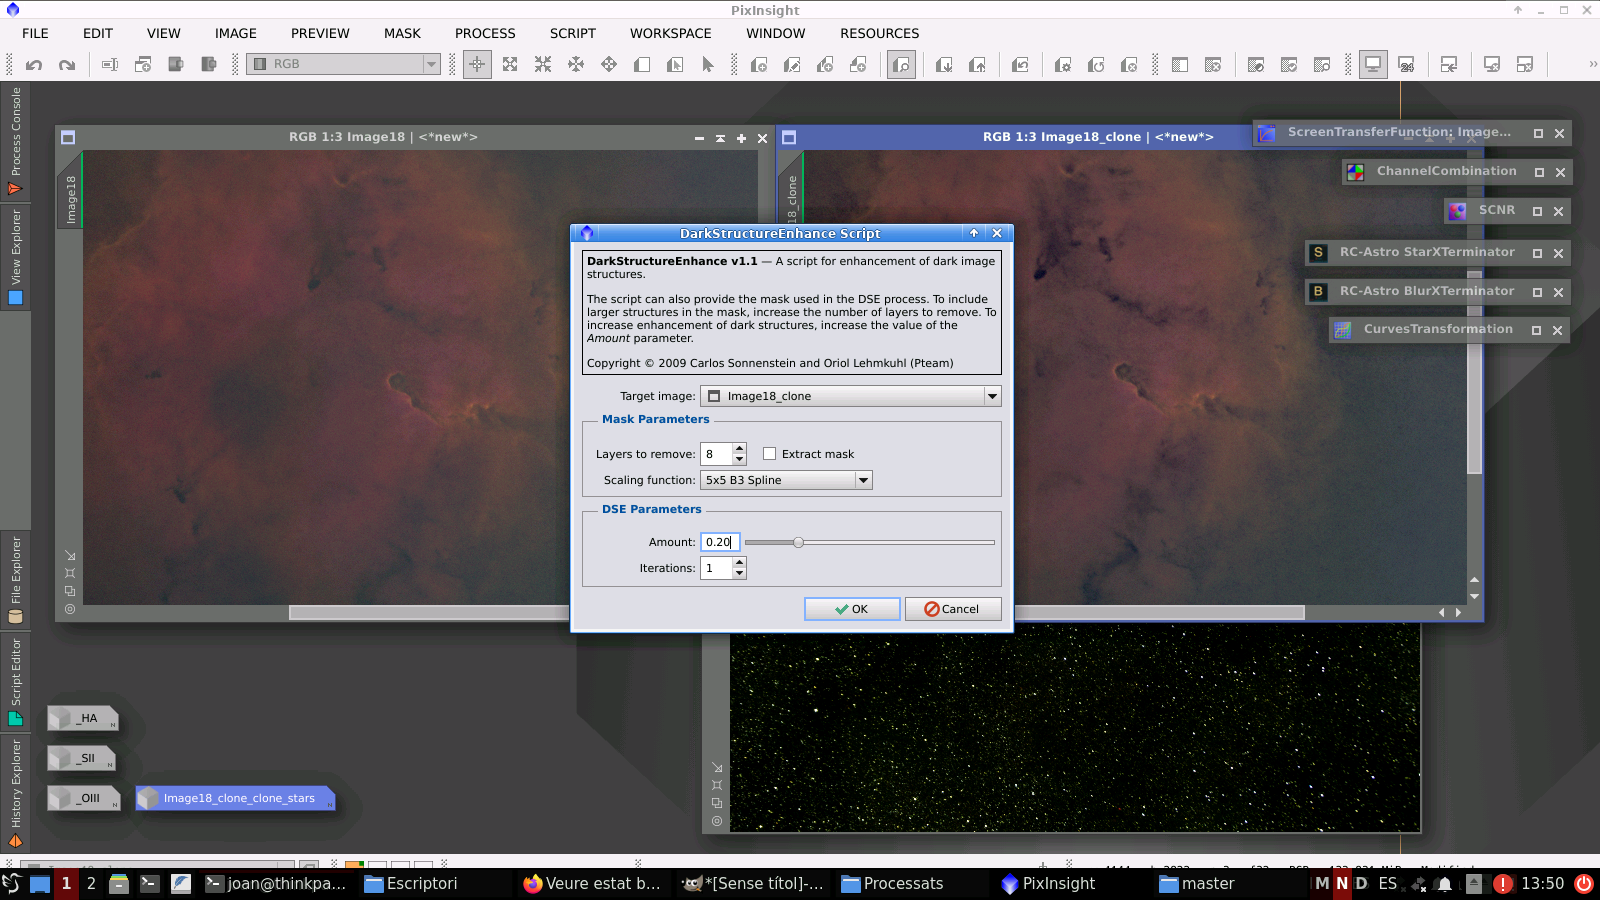Open the Scaling function dropdown

coord(862,480)
